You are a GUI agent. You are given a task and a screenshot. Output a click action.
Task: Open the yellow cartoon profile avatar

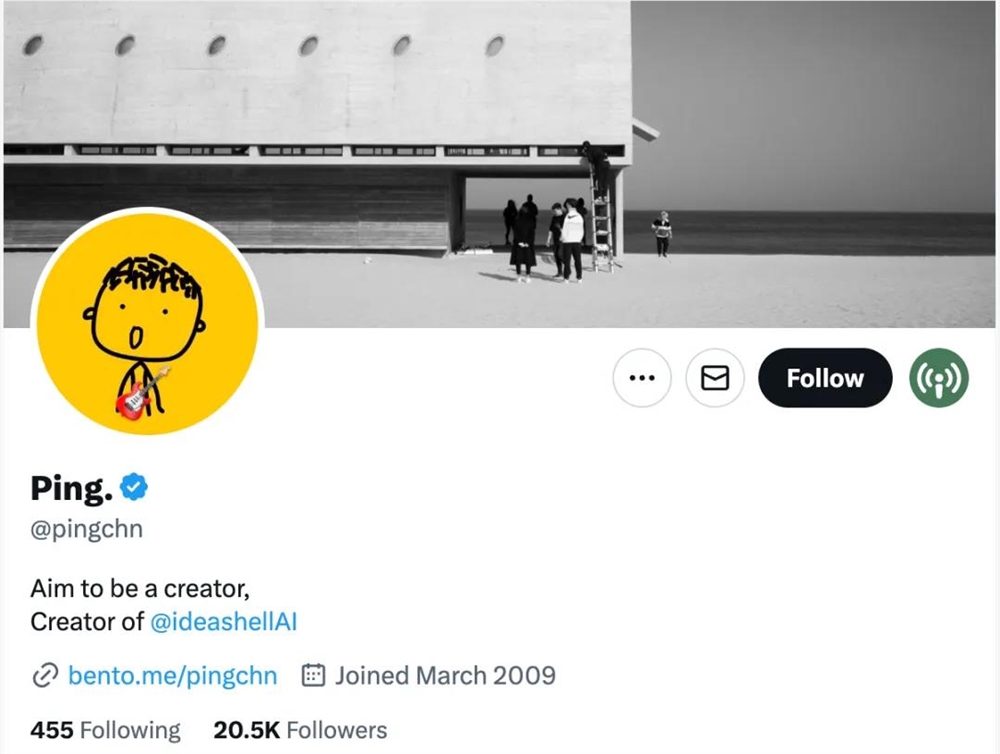point(147,320)
